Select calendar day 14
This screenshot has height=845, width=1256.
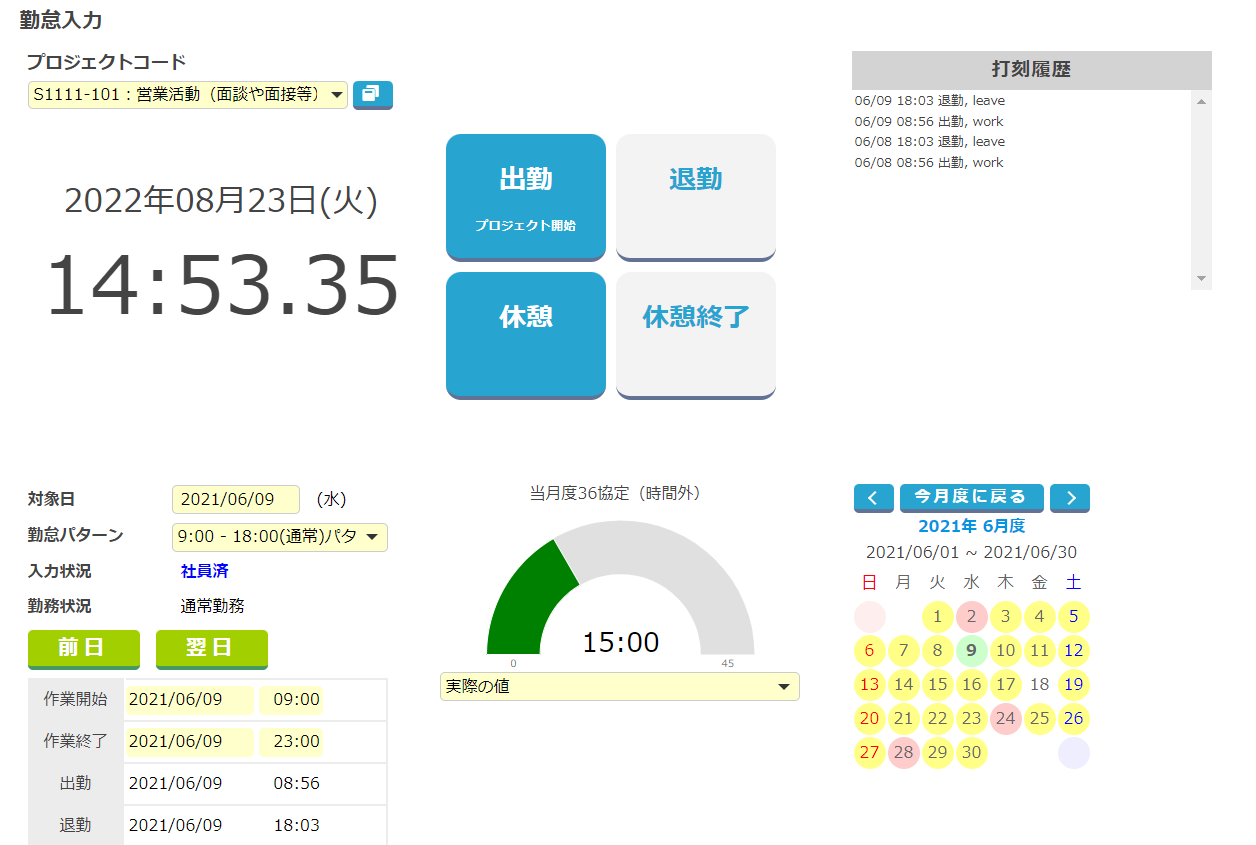click(904, 685)
